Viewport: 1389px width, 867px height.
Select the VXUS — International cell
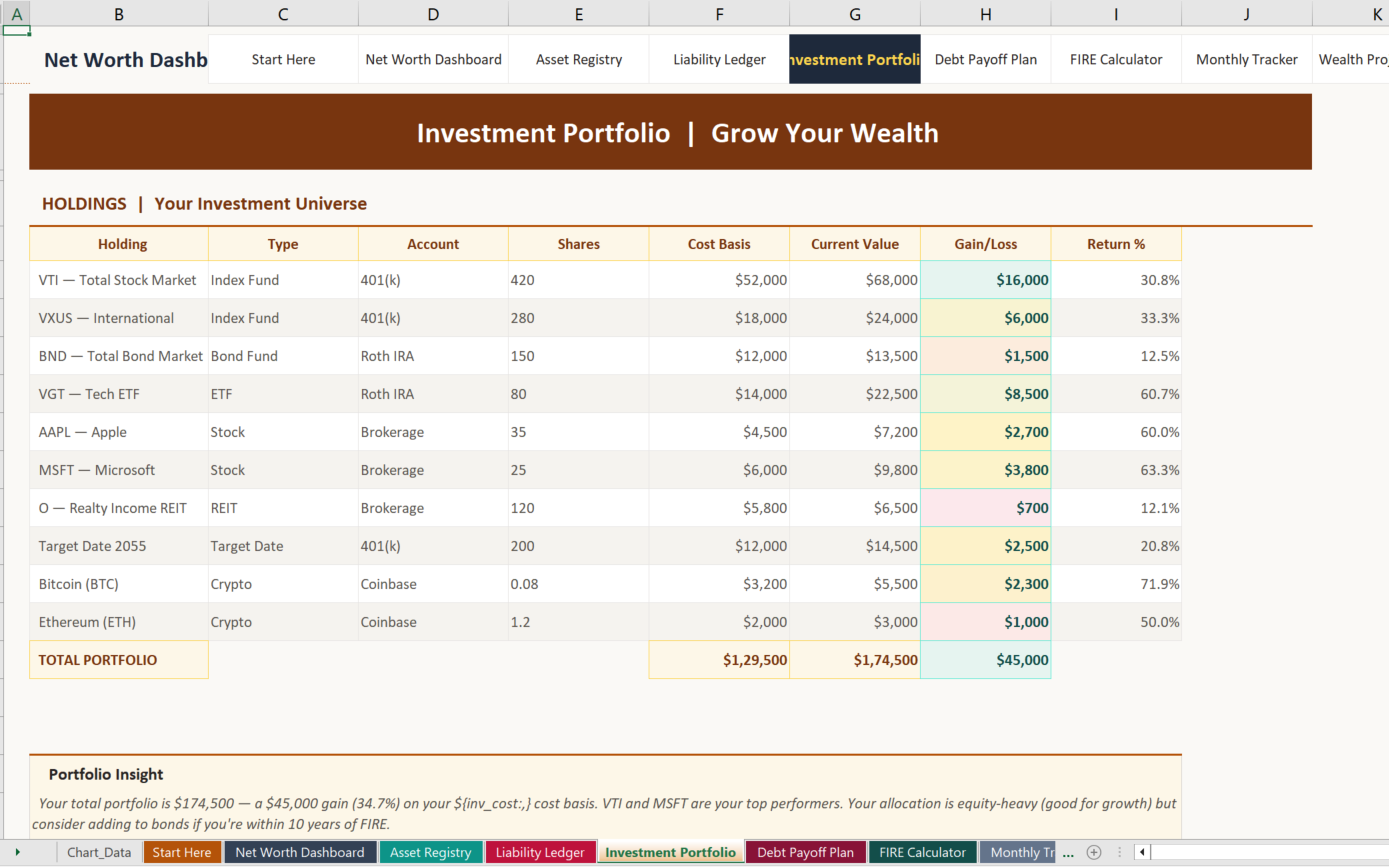(119, 318)
